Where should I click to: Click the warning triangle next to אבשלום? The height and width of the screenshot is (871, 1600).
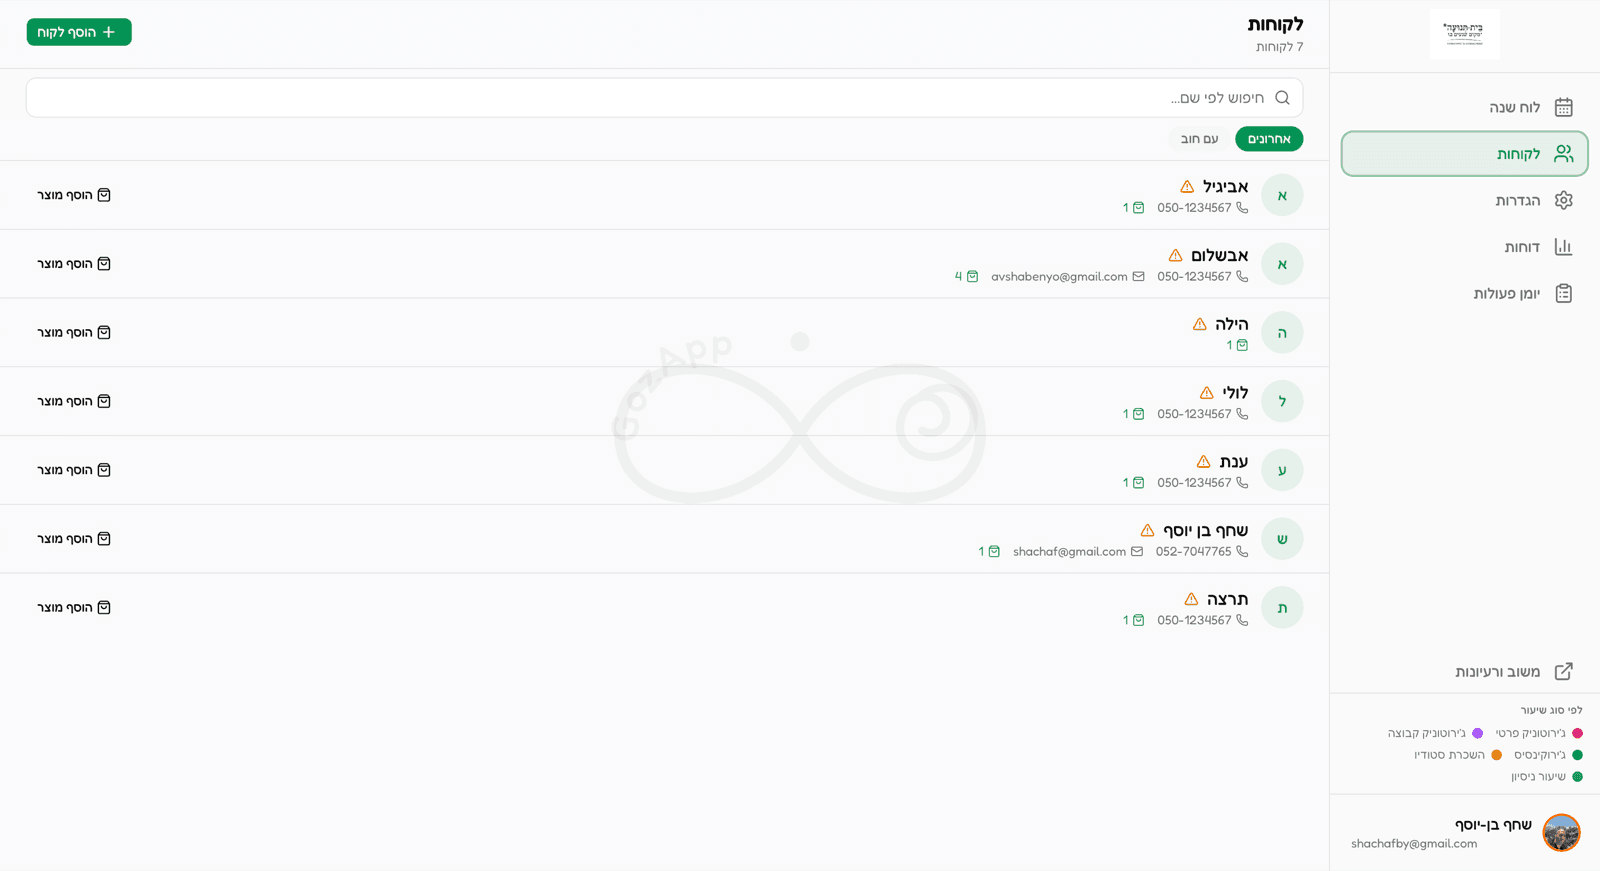(x=1175, y=256)
